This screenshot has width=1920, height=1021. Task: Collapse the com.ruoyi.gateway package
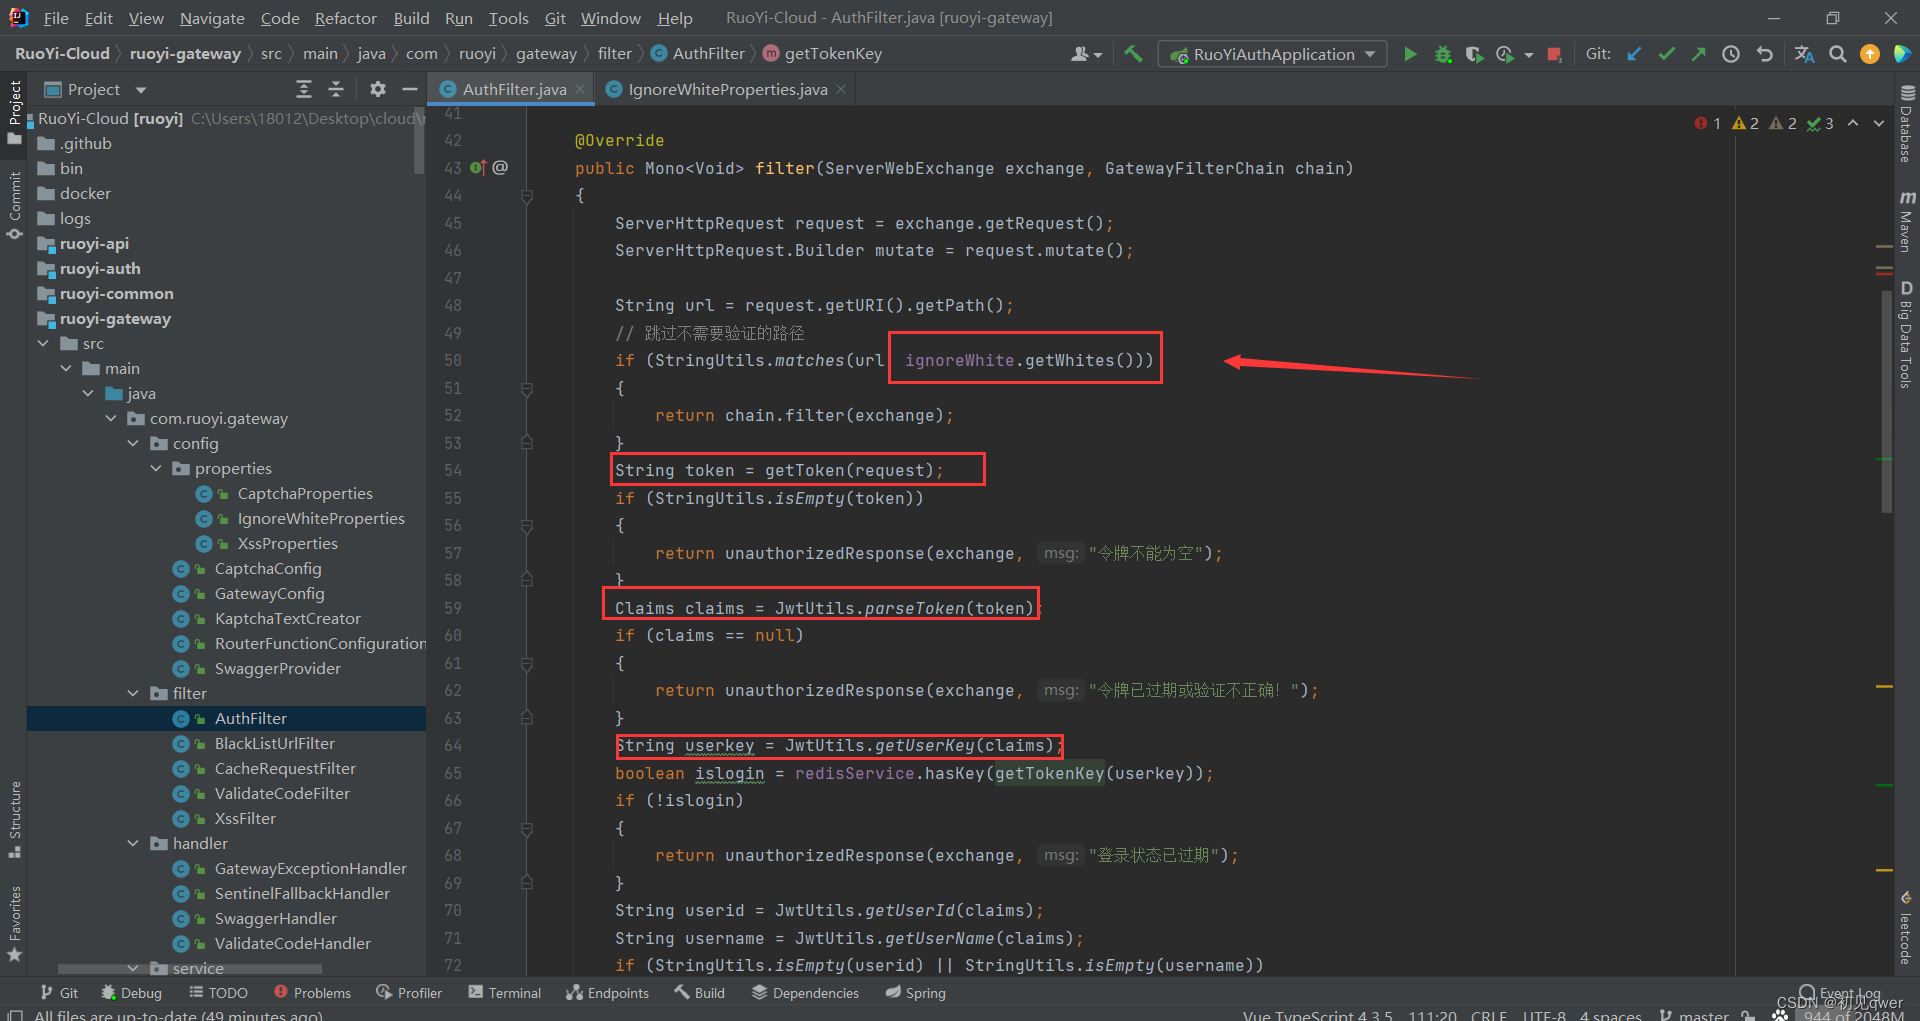[x=111, y=418]
